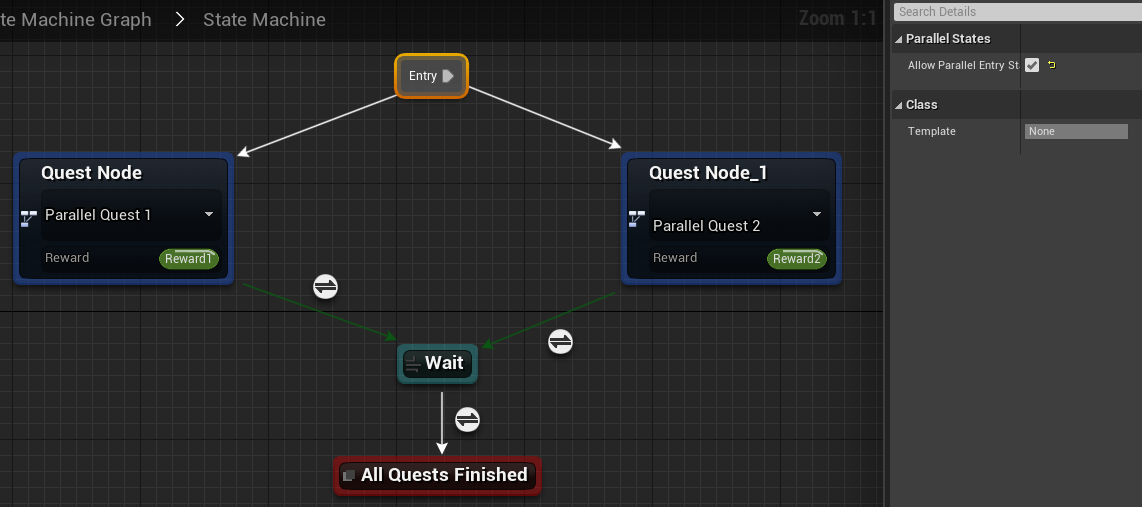
Task: Click transition icon from Quest Node to Wait
Action: click(x=325, y=287)
